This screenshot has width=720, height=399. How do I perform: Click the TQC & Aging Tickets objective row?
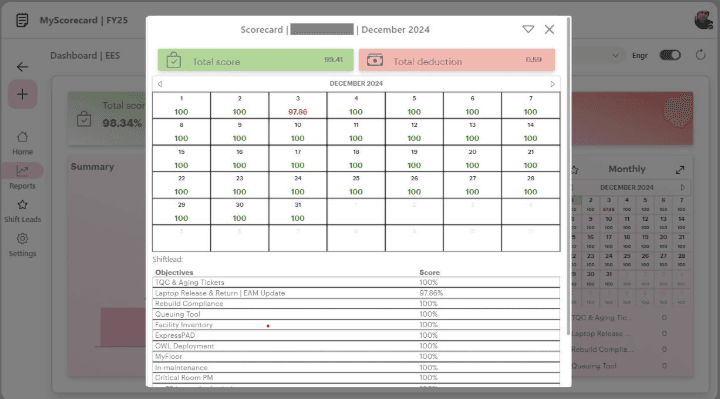(x=356, y=282)
